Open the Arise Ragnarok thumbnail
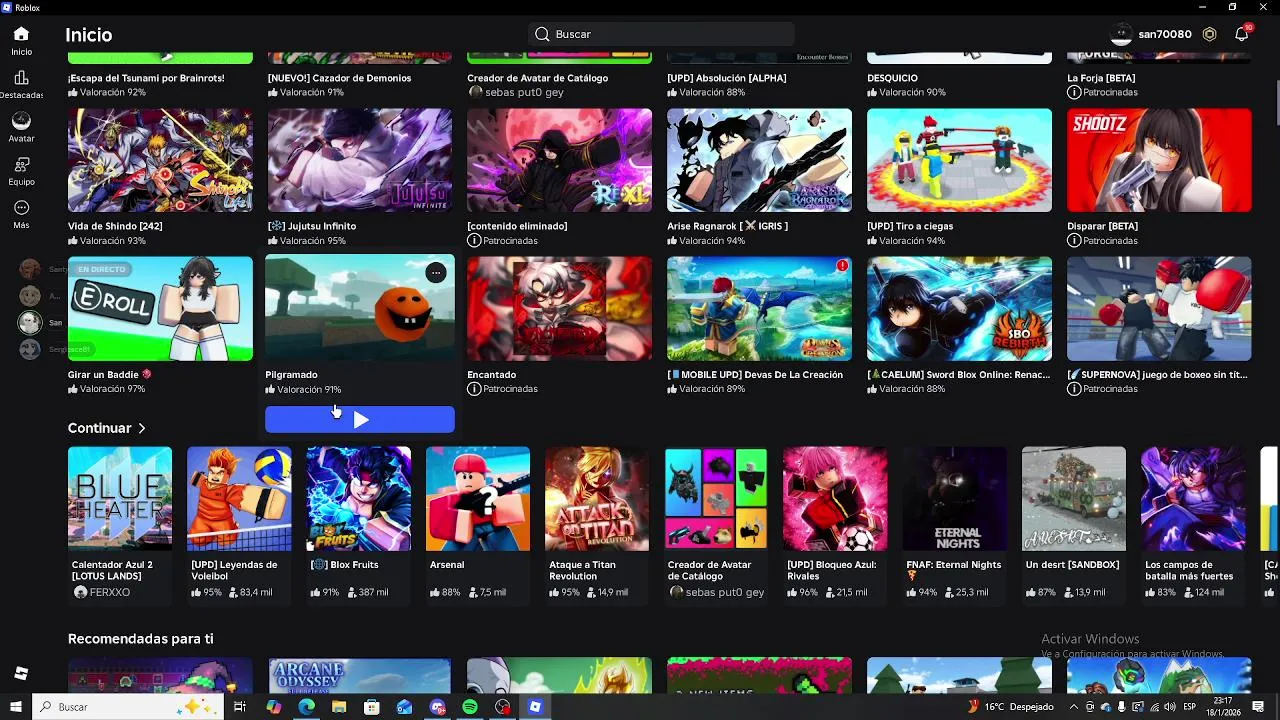 point(759,160)
